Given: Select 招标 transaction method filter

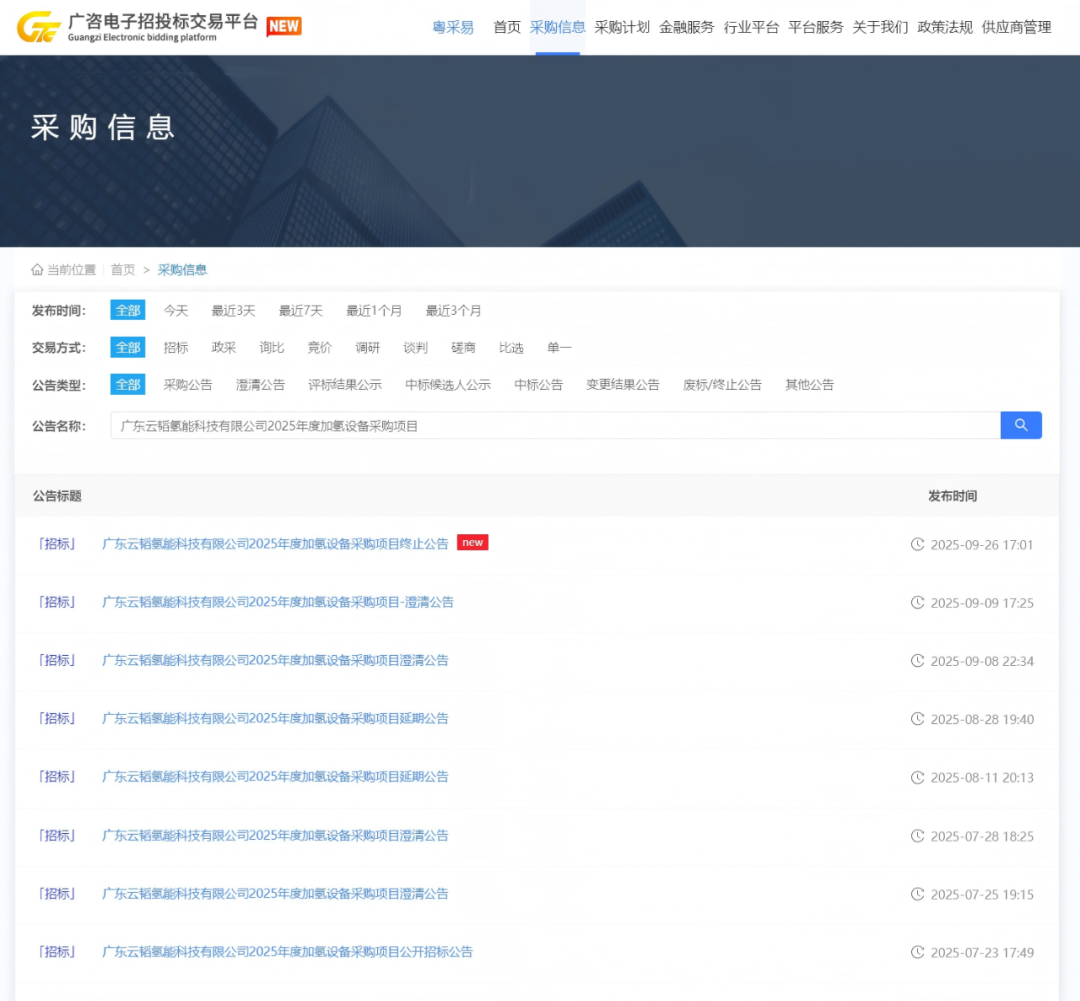Looking at the screenshot, I should click(x=176, y=348).
